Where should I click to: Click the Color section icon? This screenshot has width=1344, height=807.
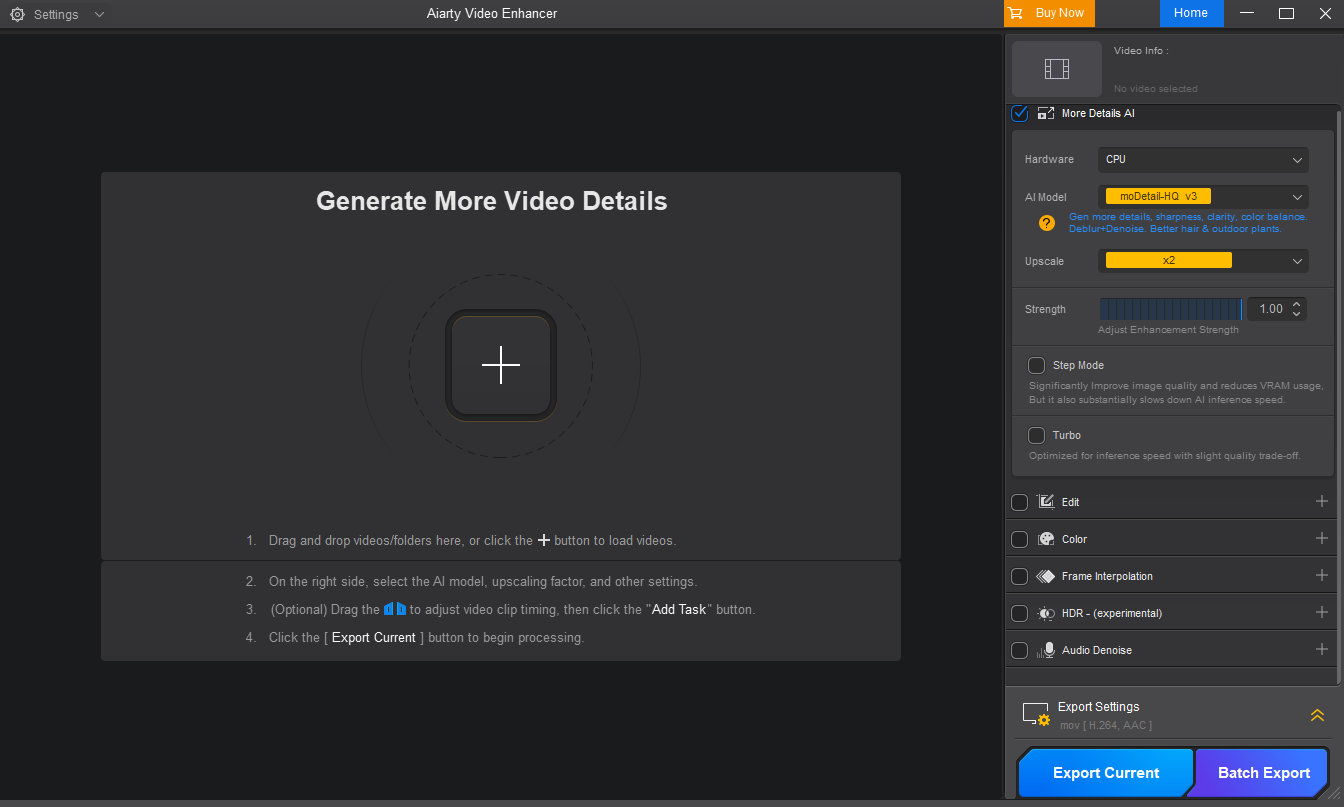click(x=1045, y=538)
